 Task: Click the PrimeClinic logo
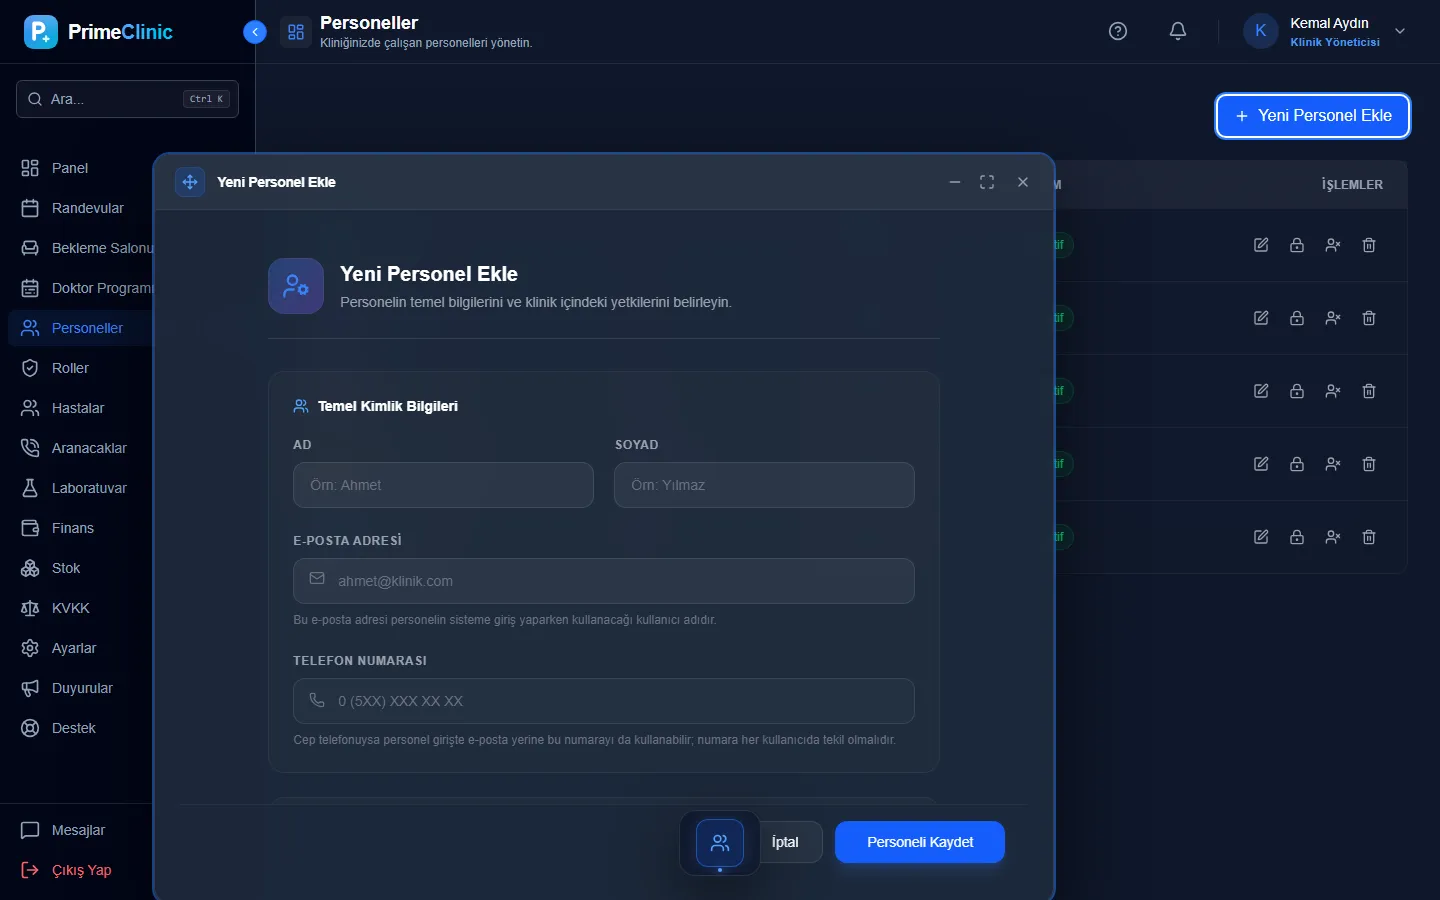coord(98,32)
